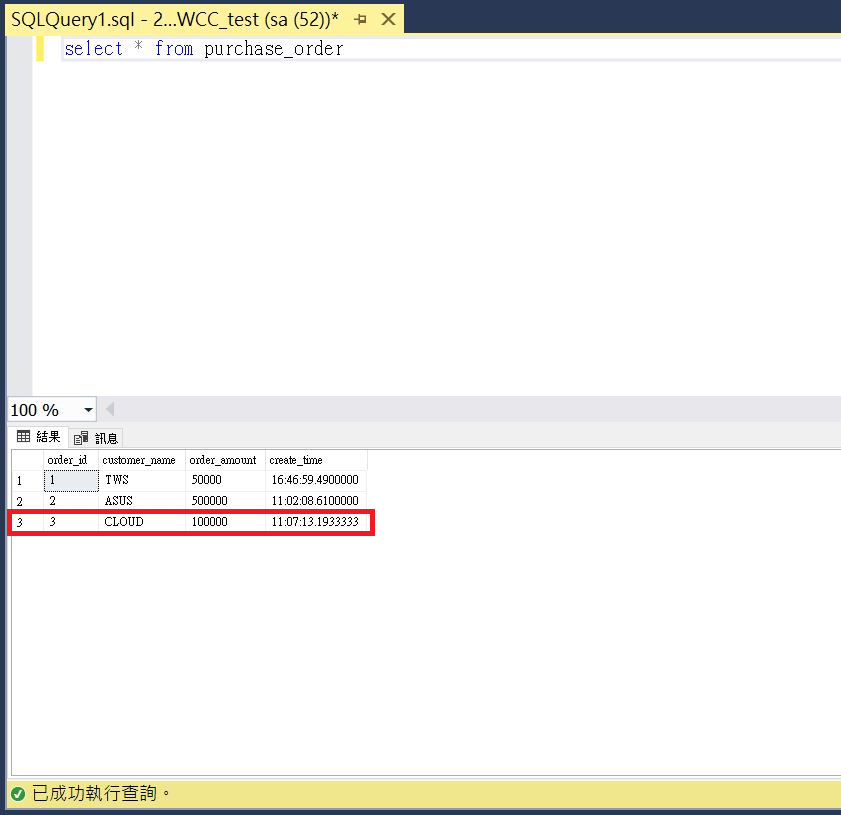
Task: Click the 11:07:13.1933333 time cell
Action: point(316,522)
